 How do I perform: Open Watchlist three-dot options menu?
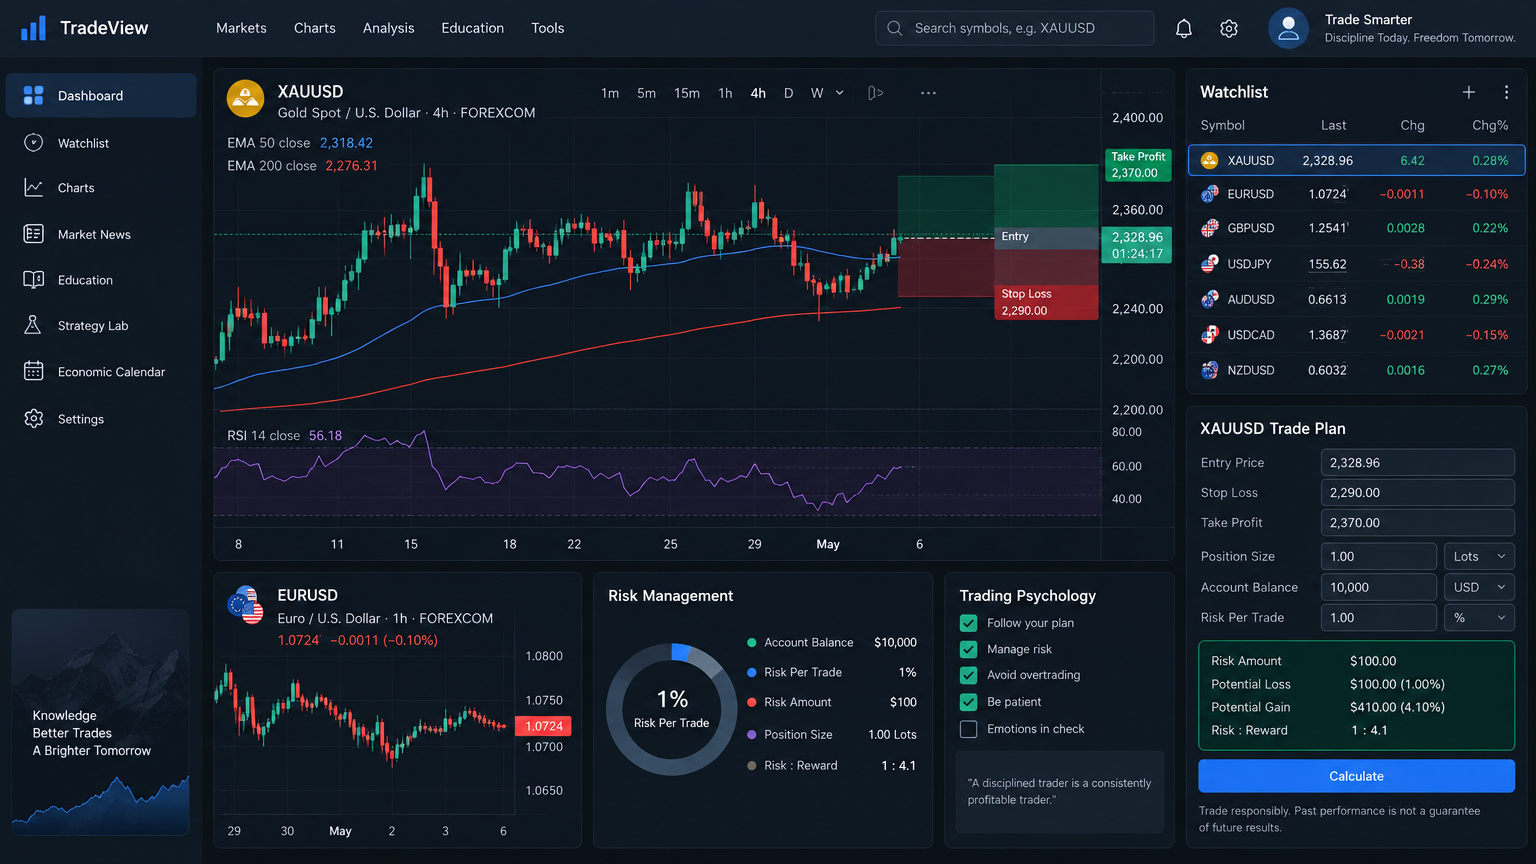tap(1506, 92)
